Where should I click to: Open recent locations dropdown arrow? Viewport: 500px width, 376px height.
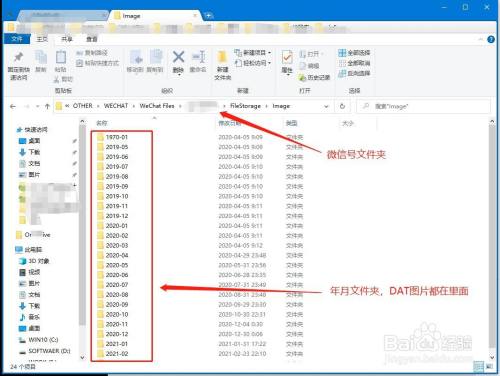tap(37, 106)
